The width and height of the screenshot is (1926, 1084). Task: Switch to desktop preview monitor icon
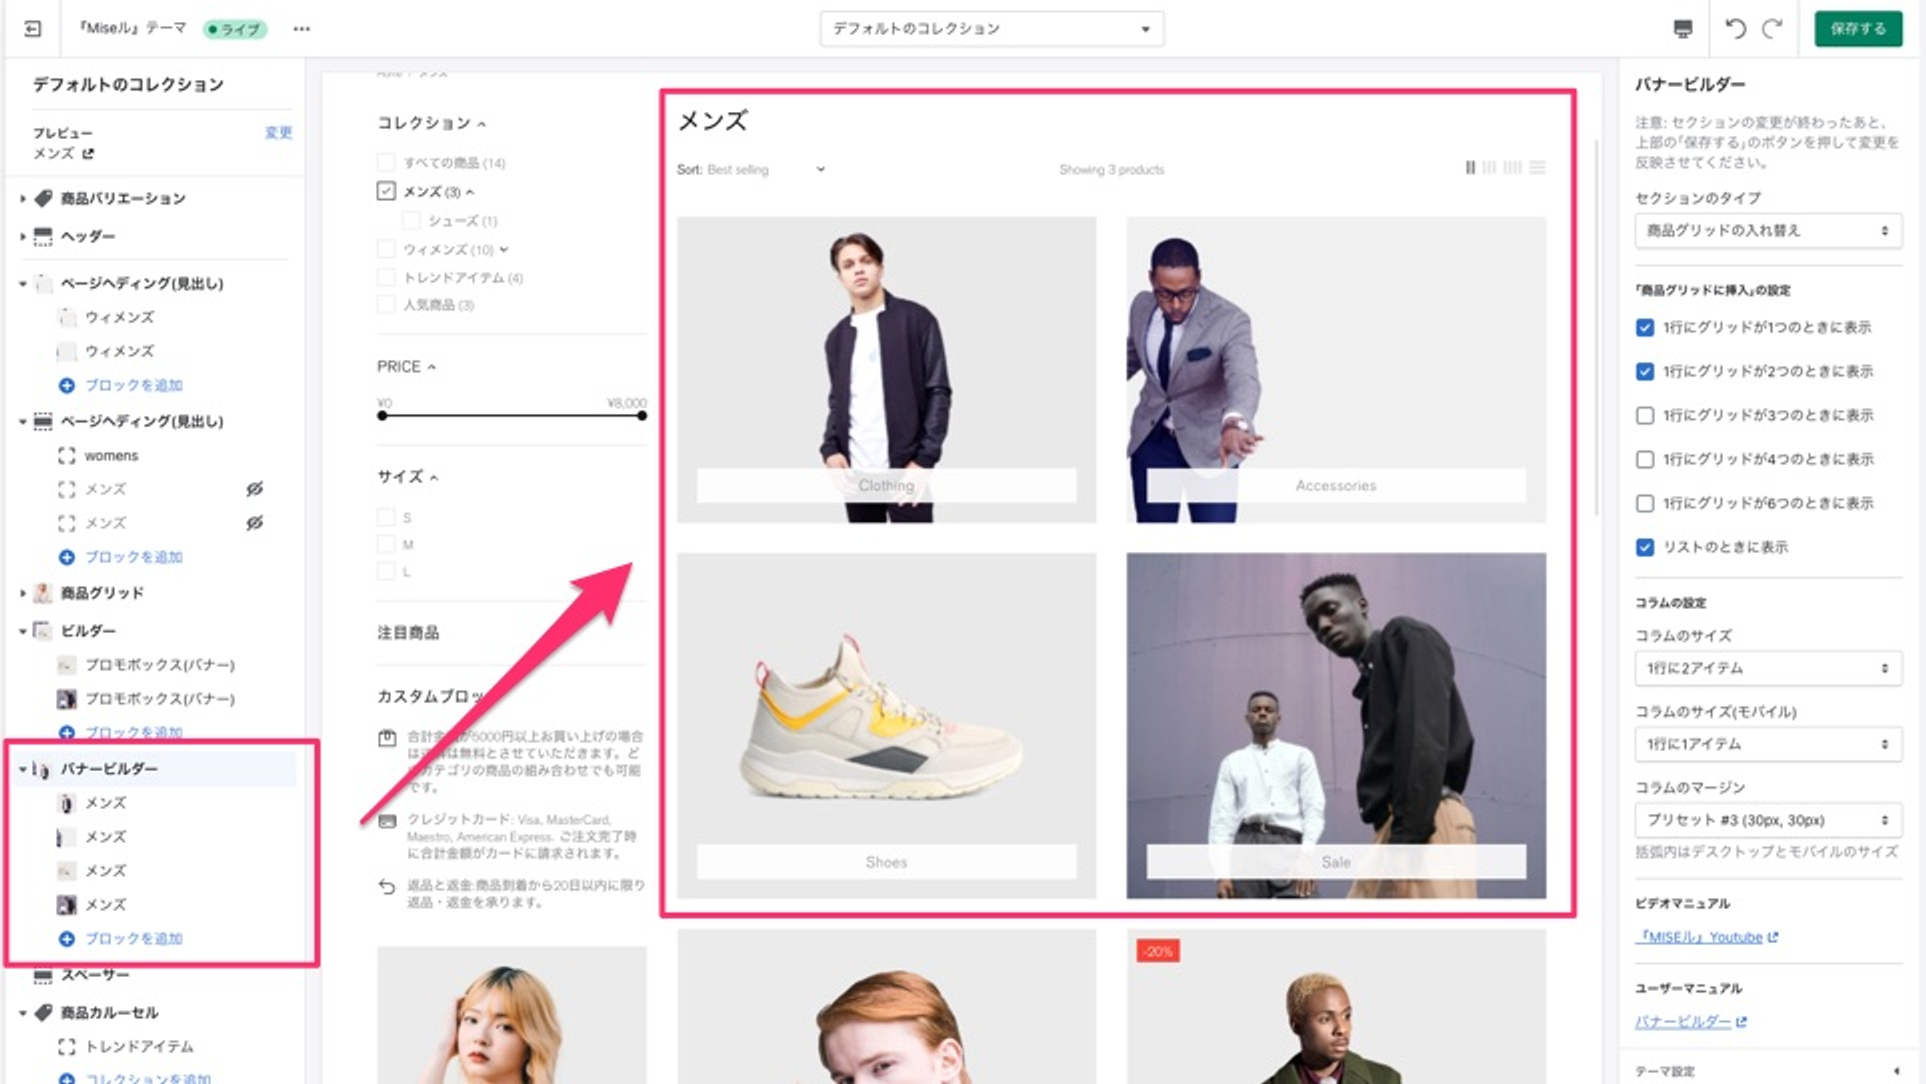(1683, 29)
